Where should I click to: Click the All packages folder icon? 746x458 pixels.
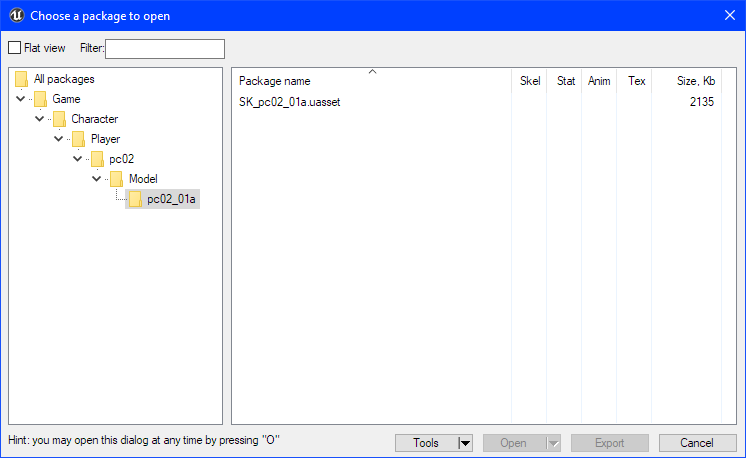(x=21, y=79)
